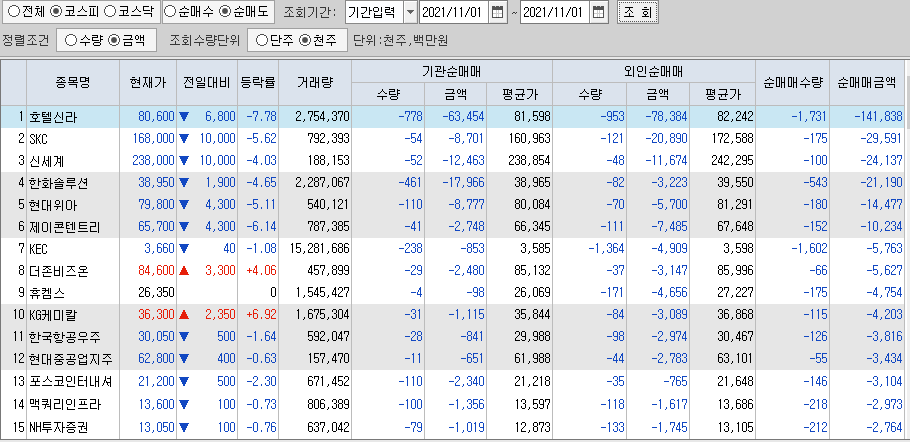The image size is (910, 442).
Task: Edit the end date field 2021/11/01
Action: pyautogui.click(x=556, y=12)
